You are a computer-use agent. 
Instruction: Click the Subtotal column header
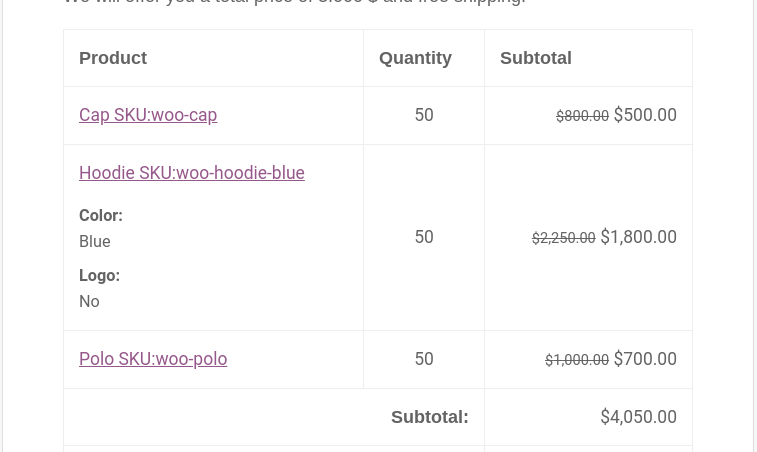click(x=536, y=58)
